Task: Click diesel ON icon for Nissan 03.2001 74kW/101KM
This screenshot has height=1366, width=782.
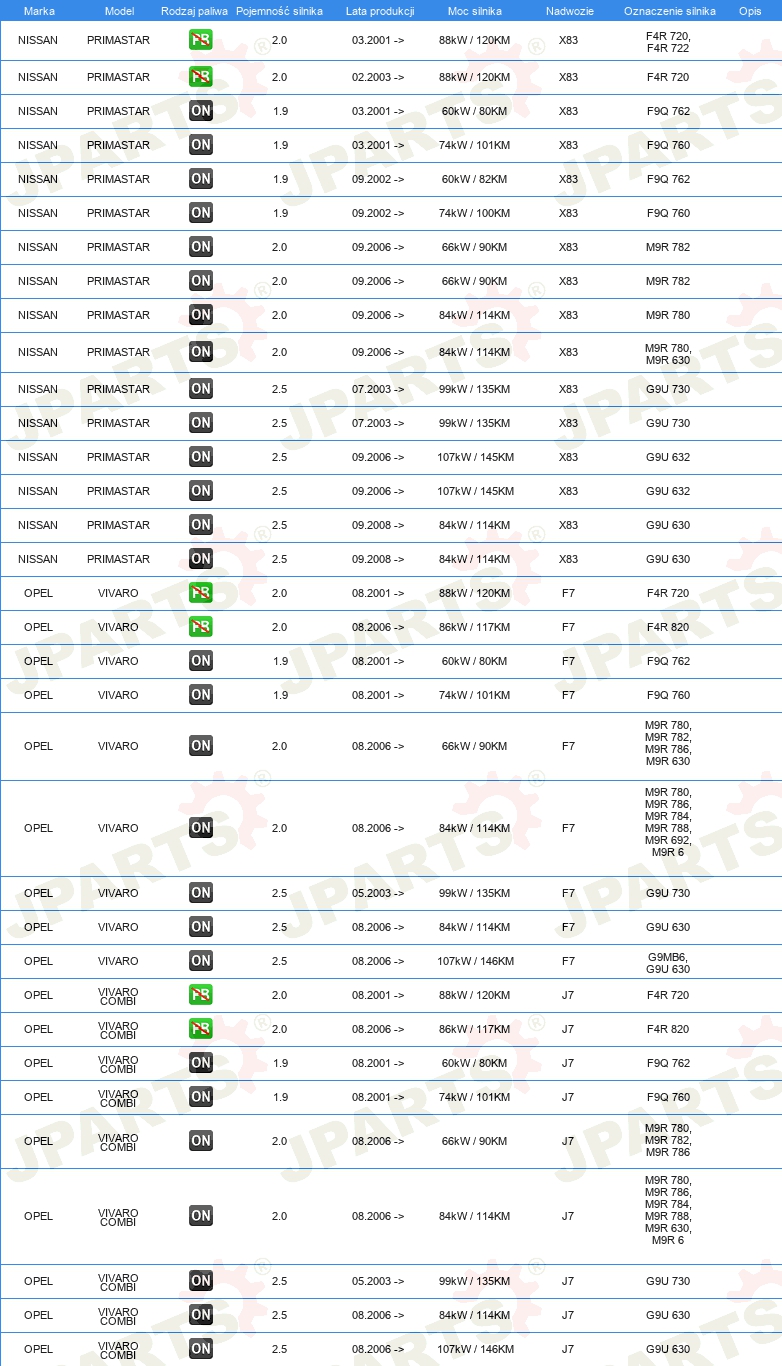Action: click(201, 145)
